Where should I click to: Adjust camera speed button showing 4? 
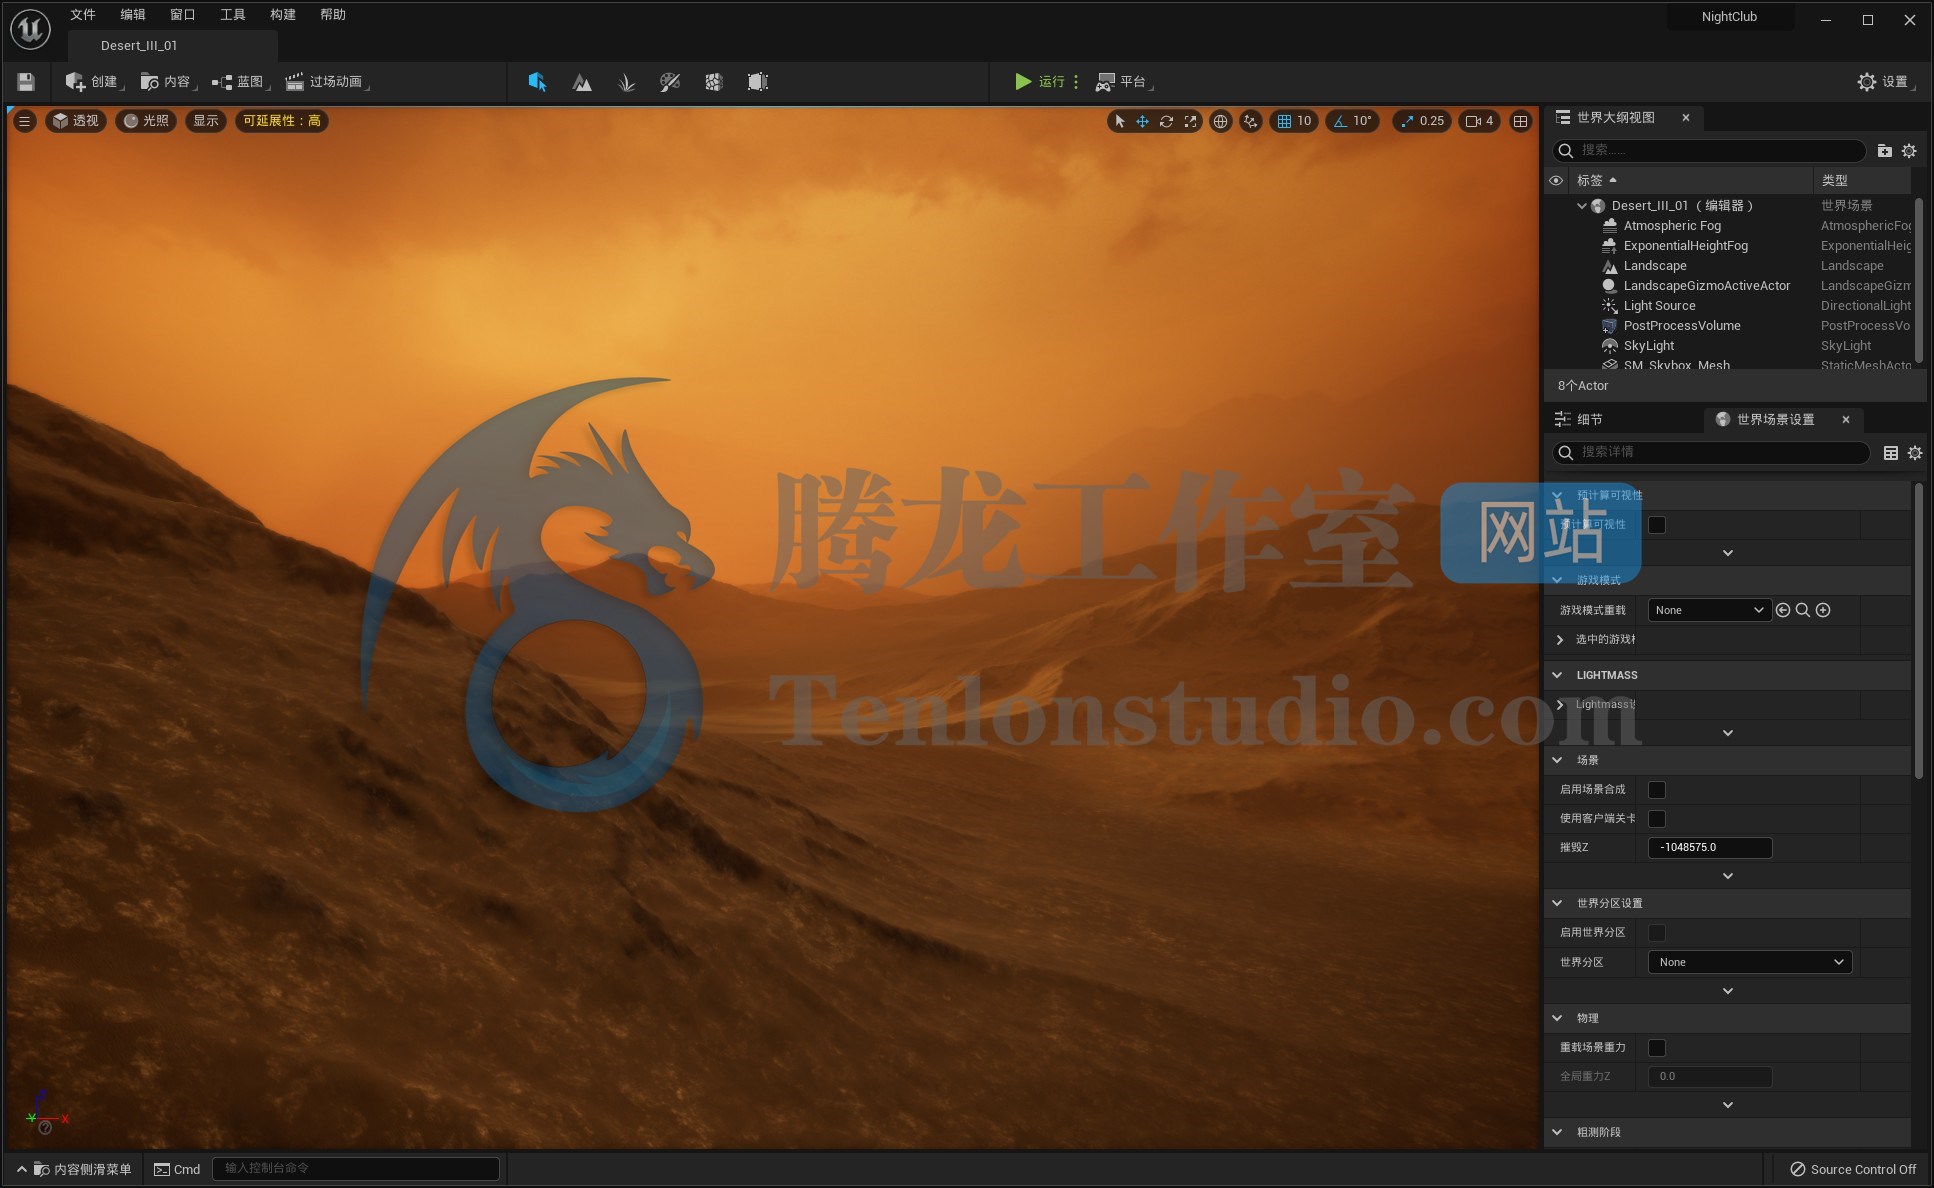pyautogui.click(x=1479, y=121)
